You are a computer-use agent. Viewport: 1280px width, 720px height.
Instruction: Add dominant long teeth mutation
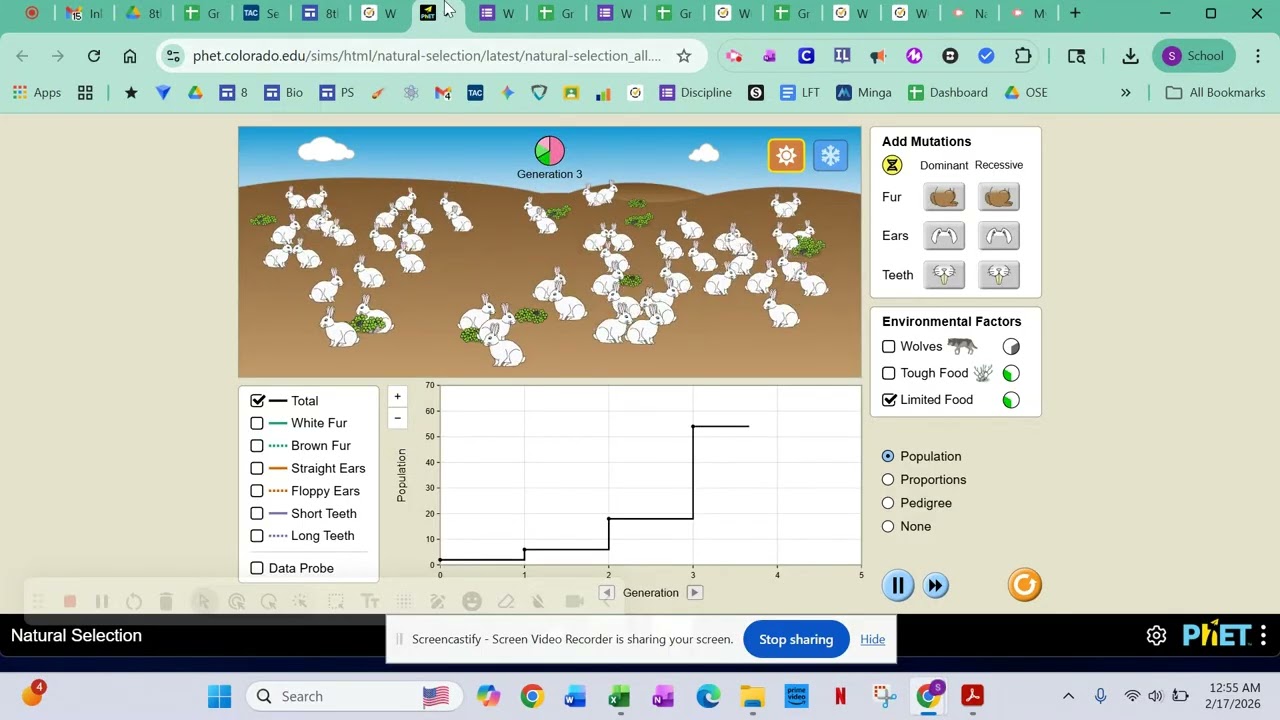coord(944,275)
